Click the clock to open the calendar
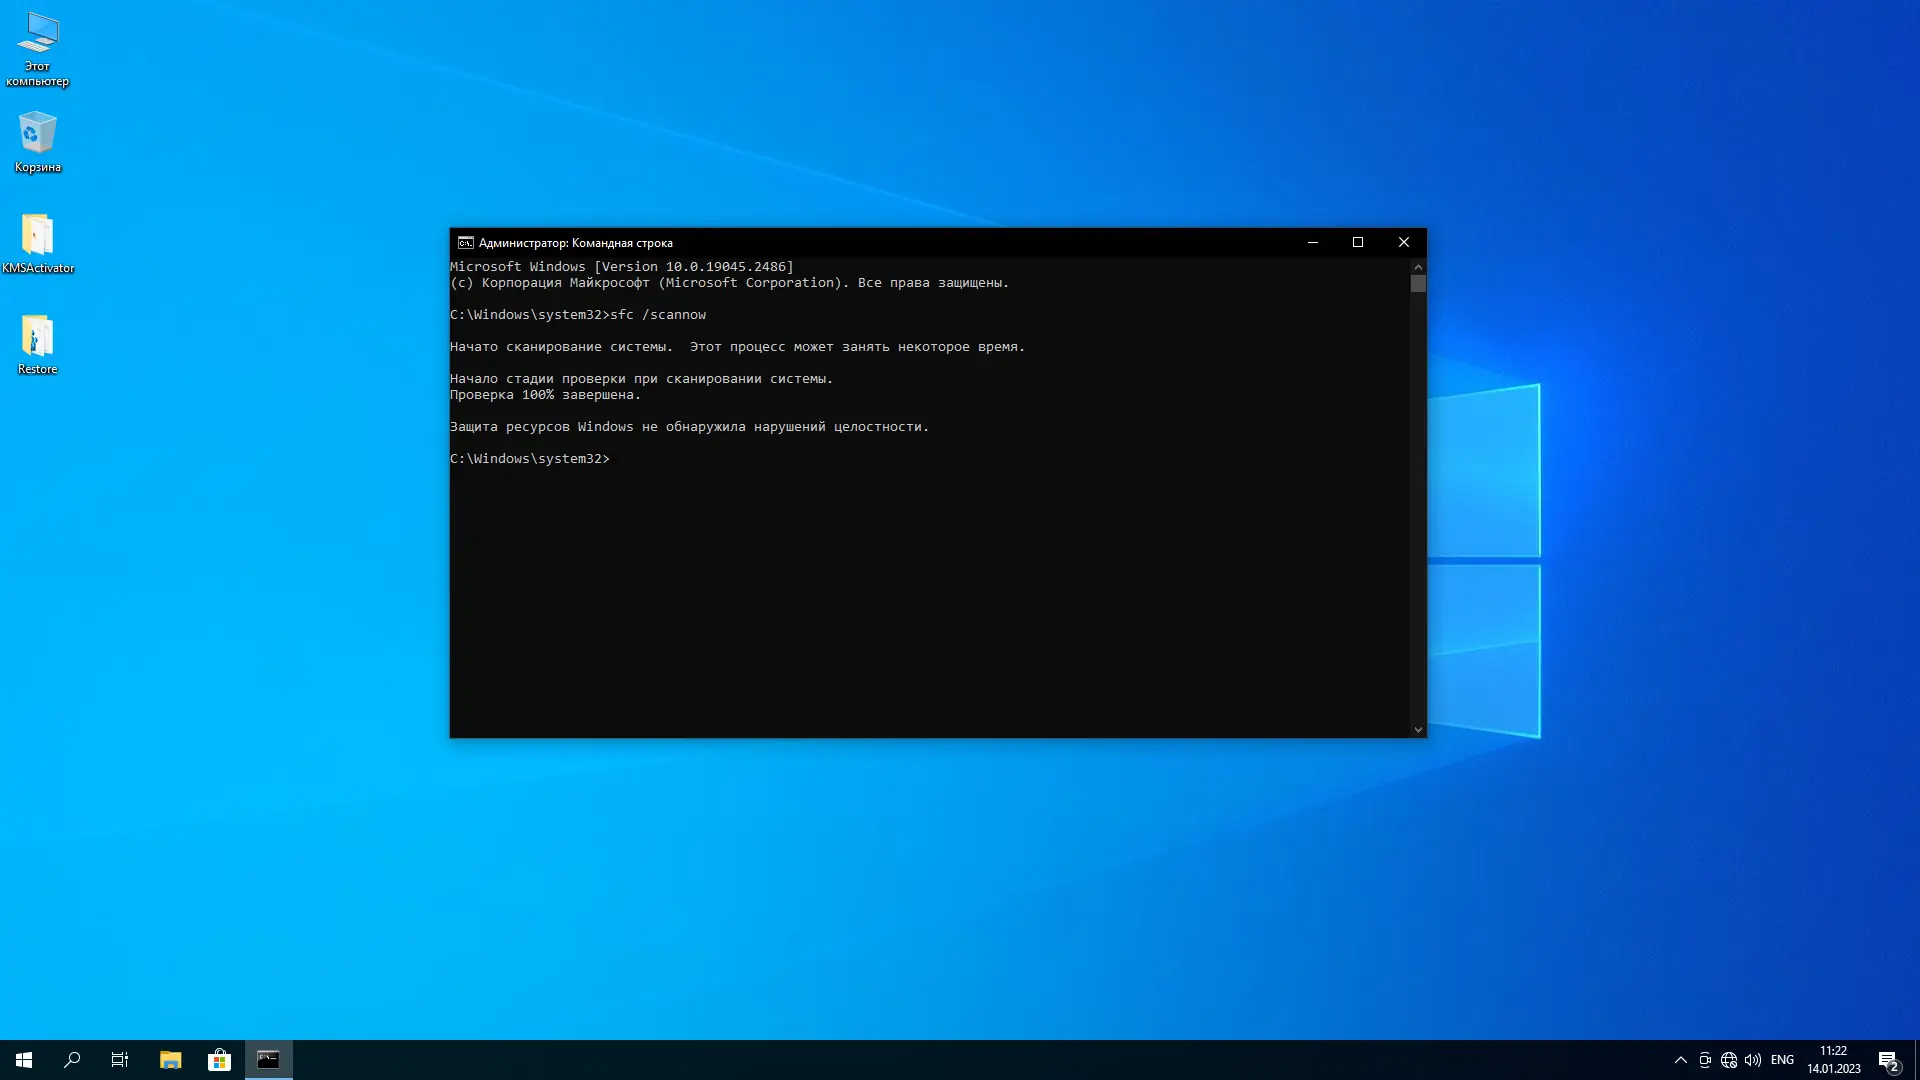Viewport: 1920px width, 1080px height. [1833, 1059]
